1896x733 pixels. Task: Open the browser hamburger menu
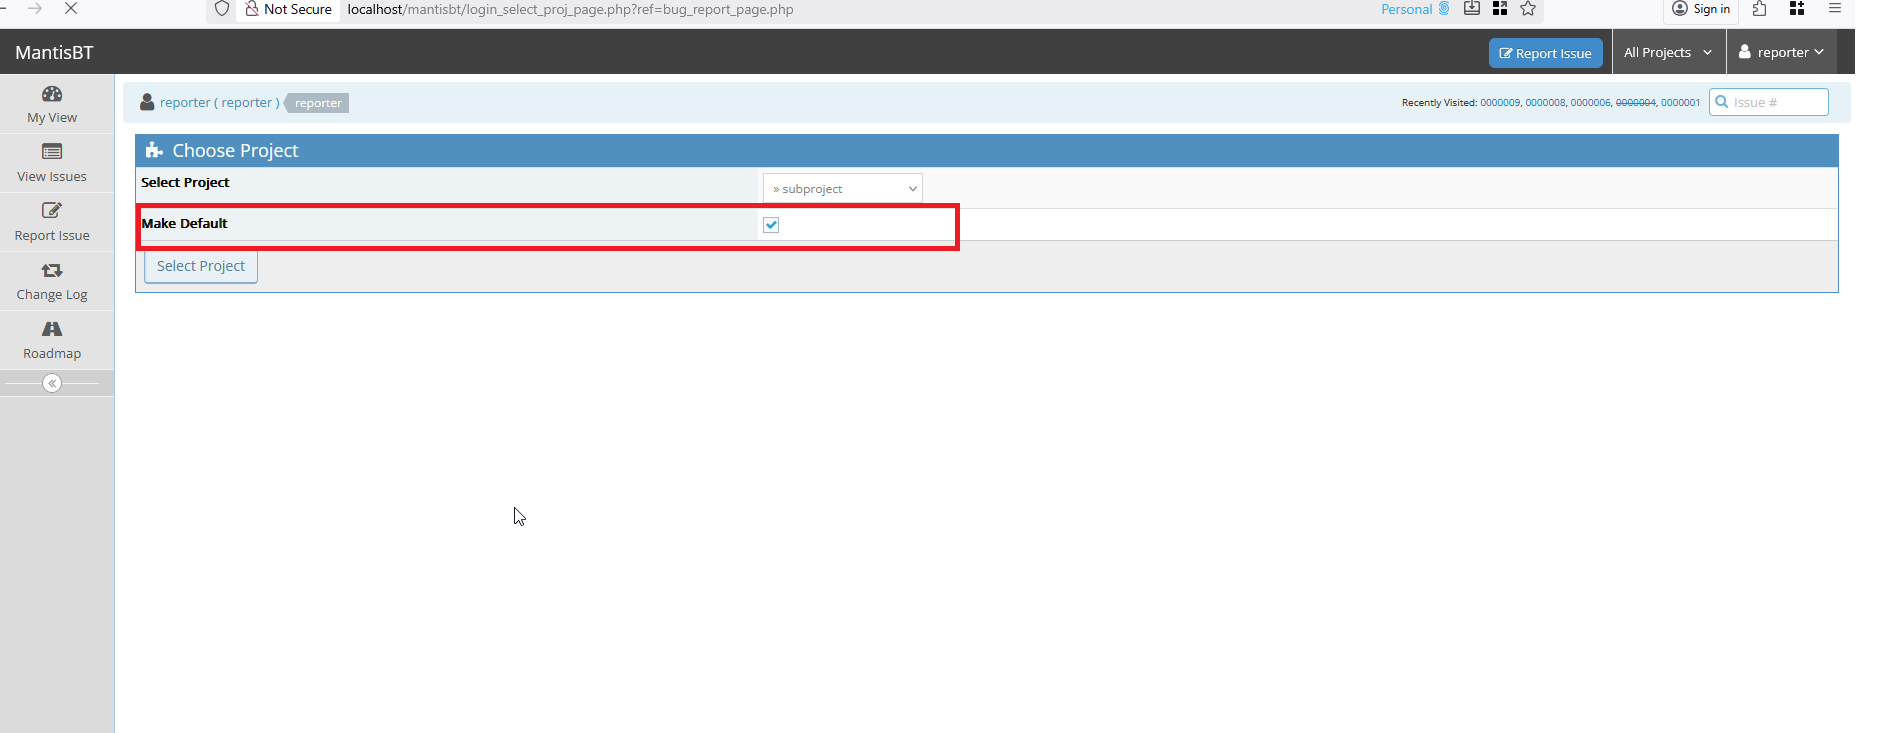tap(1835, 9)
